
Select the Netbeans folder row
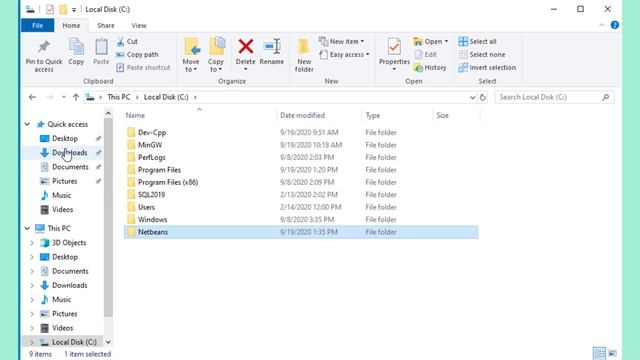301,232
